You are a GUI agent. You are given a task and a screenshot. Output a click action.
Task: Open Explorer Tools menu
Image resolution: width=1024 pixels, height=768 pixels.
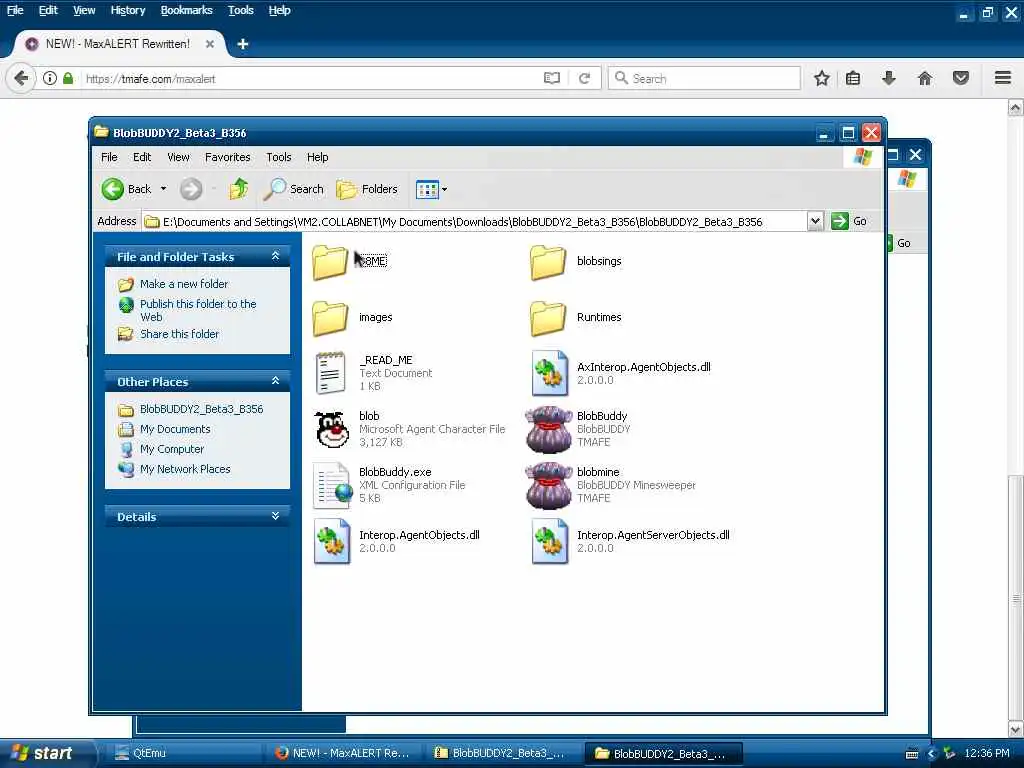point(279,157)
